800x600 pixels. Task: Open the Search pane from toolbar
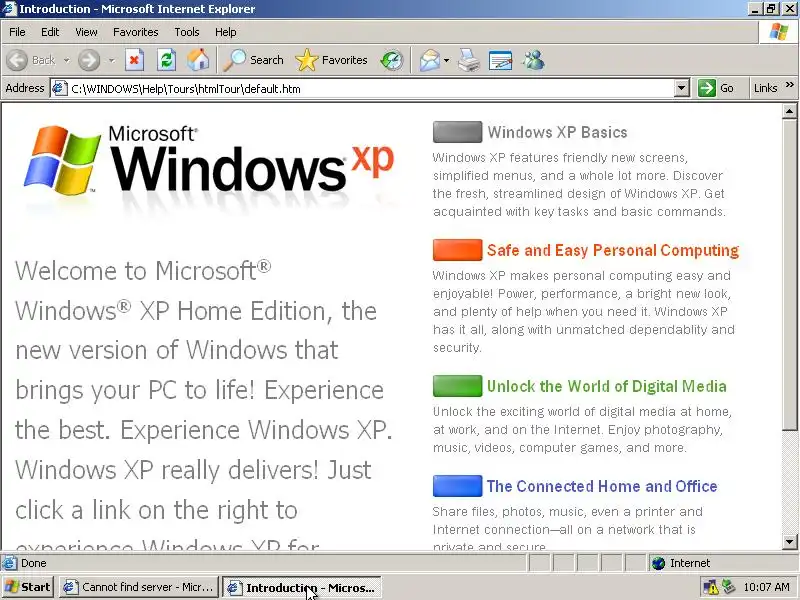[x=254, y=60]
